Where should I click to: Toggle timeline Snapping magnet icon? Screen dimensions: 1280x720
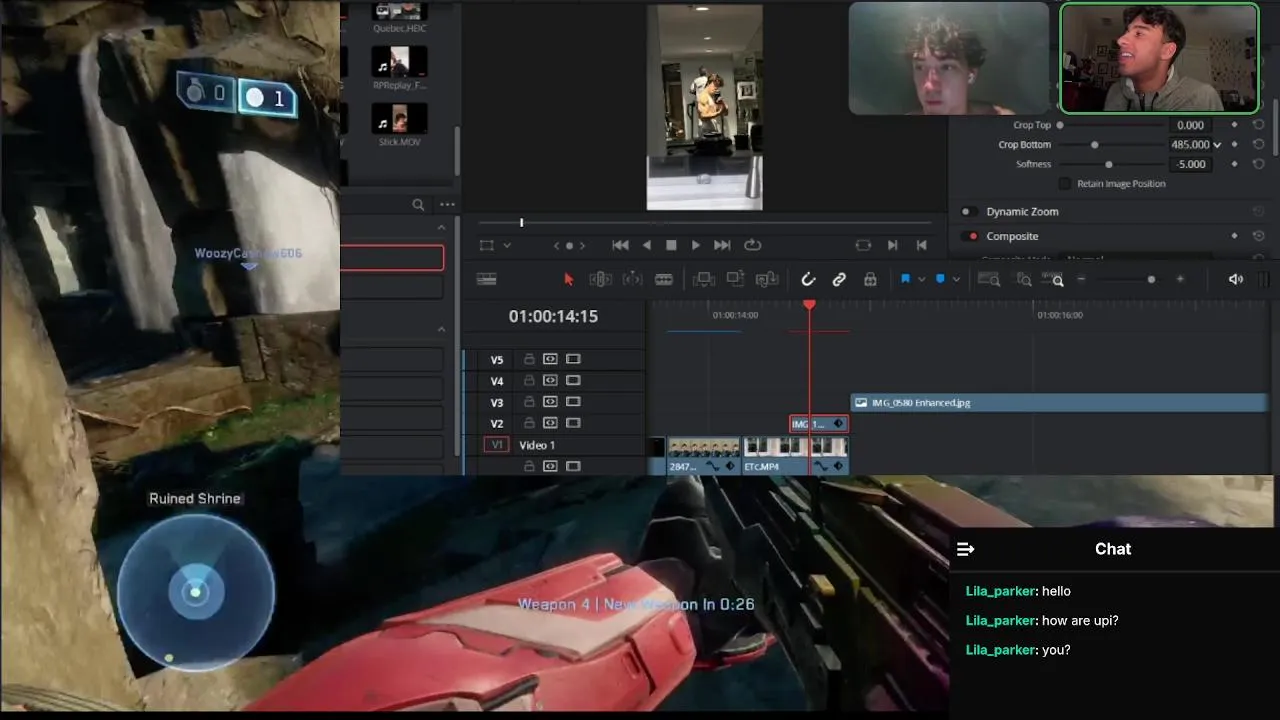[808, 280]
